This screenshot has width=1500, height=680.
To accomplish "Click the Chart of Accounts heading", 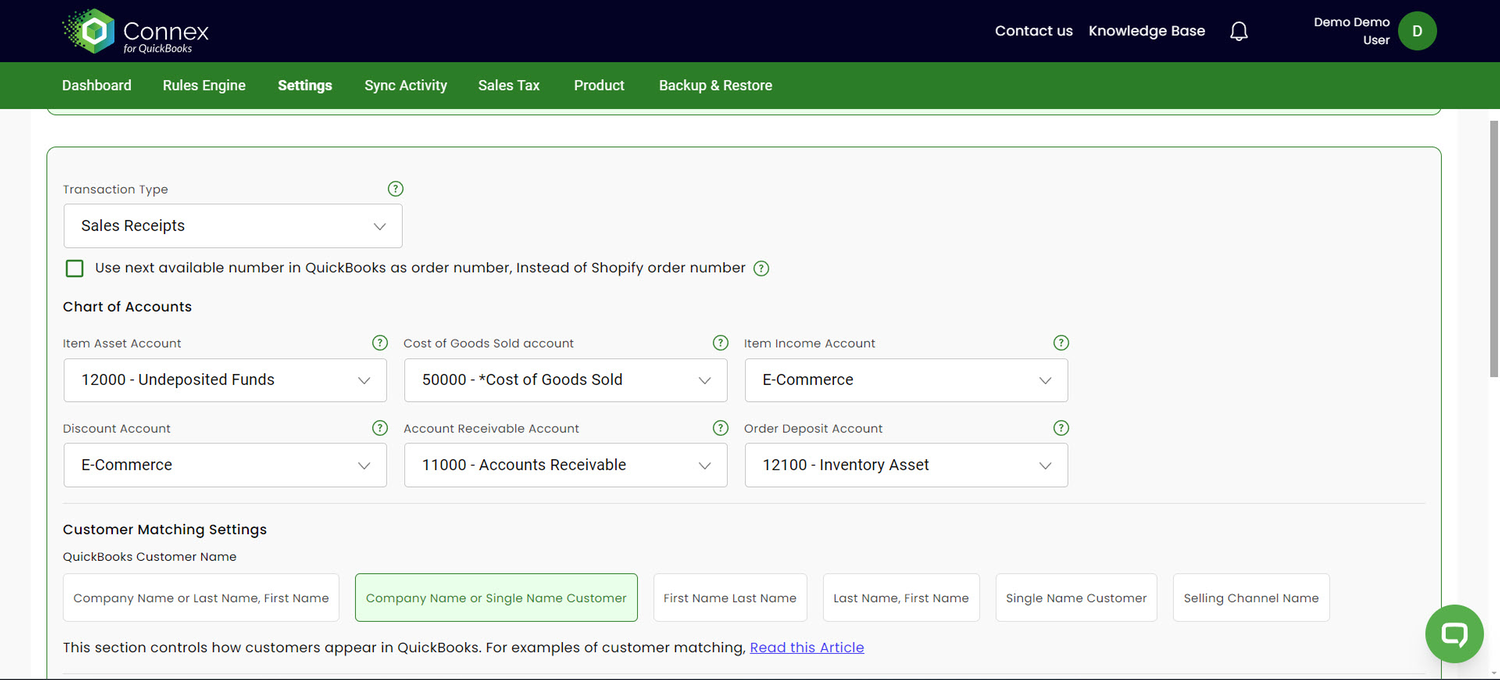I will click(127, 307).
